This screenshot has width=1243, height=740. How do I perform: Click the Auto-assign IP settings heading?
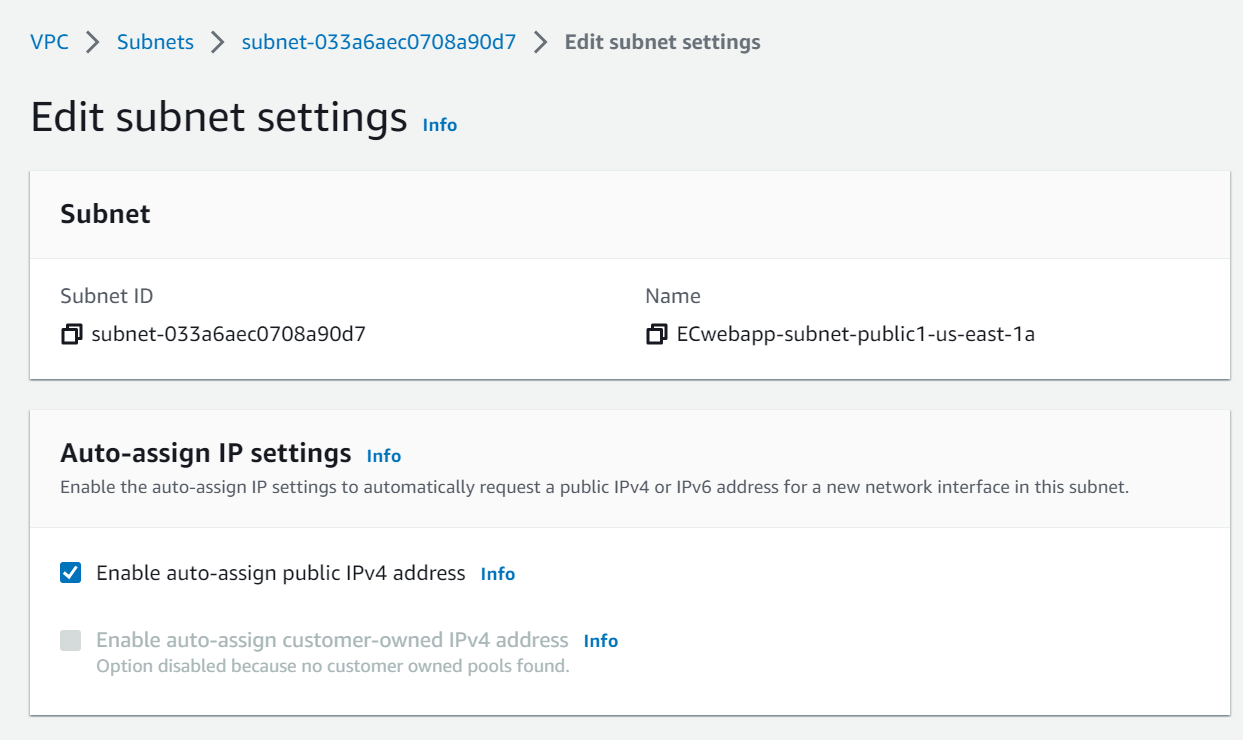pyautogui.click(x=206, y=454)
